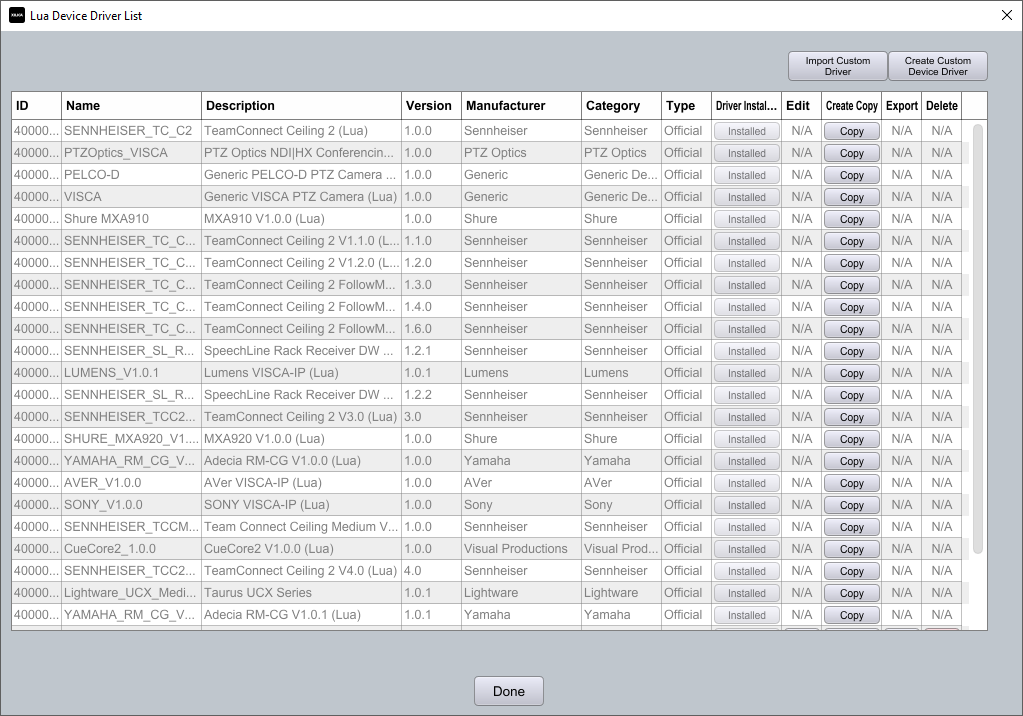The width and height of the screenshot is (1023, 716).
Task: Click the Type column header
Action: [686, 106]
